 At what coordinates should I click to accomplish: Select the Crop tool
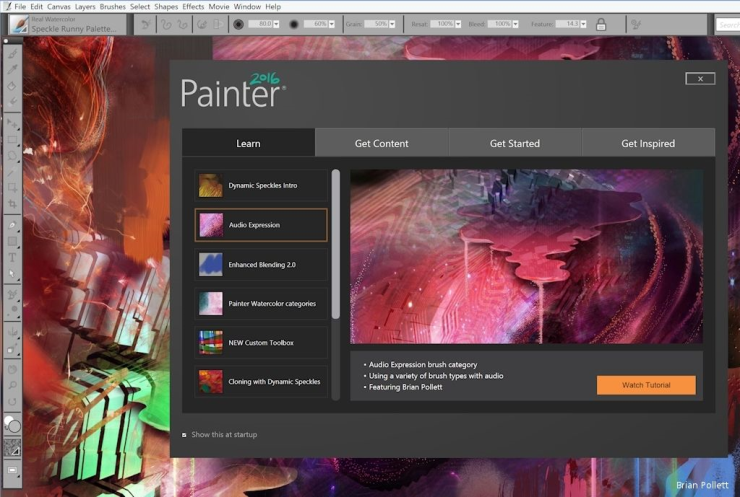(13, 204)
